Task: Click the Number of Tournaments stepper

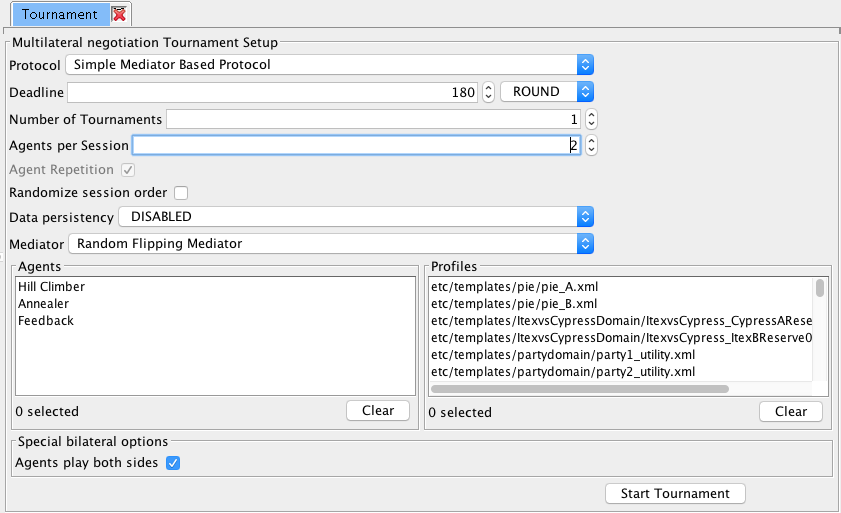Action: point(591,119)
